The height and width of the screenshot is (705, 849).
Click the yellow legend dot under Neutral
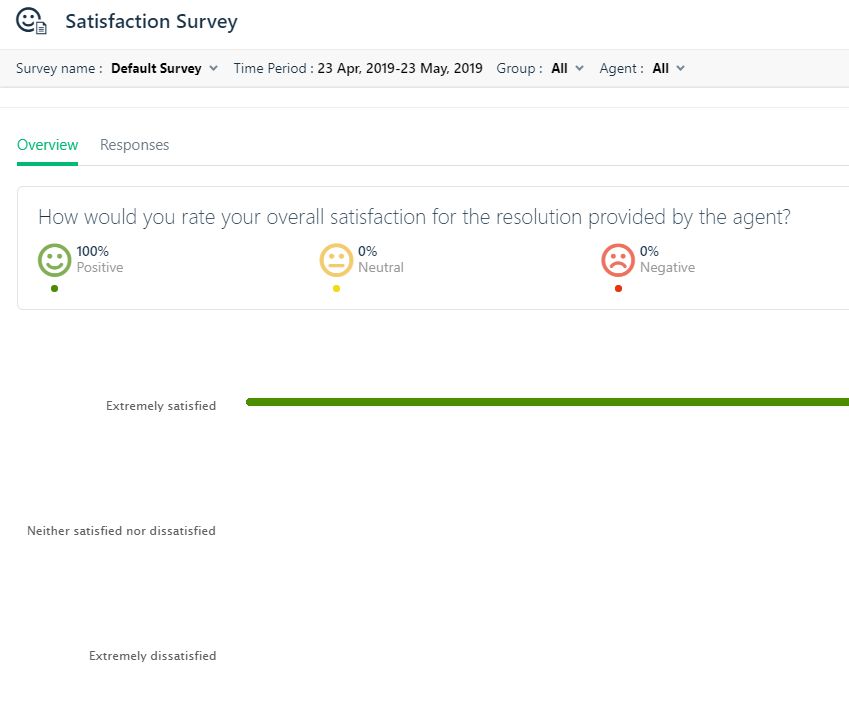coord(336,289)
